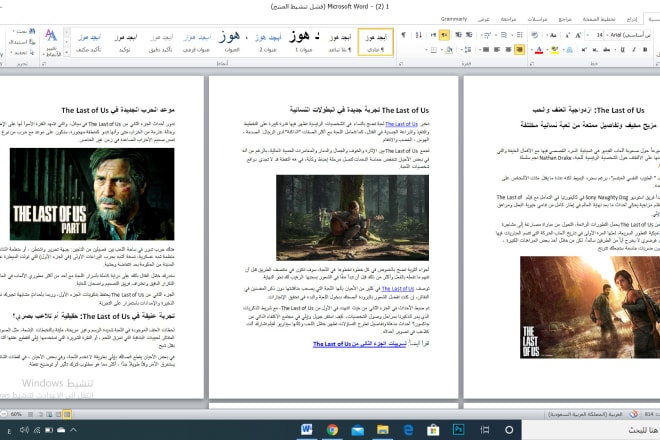Click the Multilevel list icon
Screen dimensions: 660x440
486,35
